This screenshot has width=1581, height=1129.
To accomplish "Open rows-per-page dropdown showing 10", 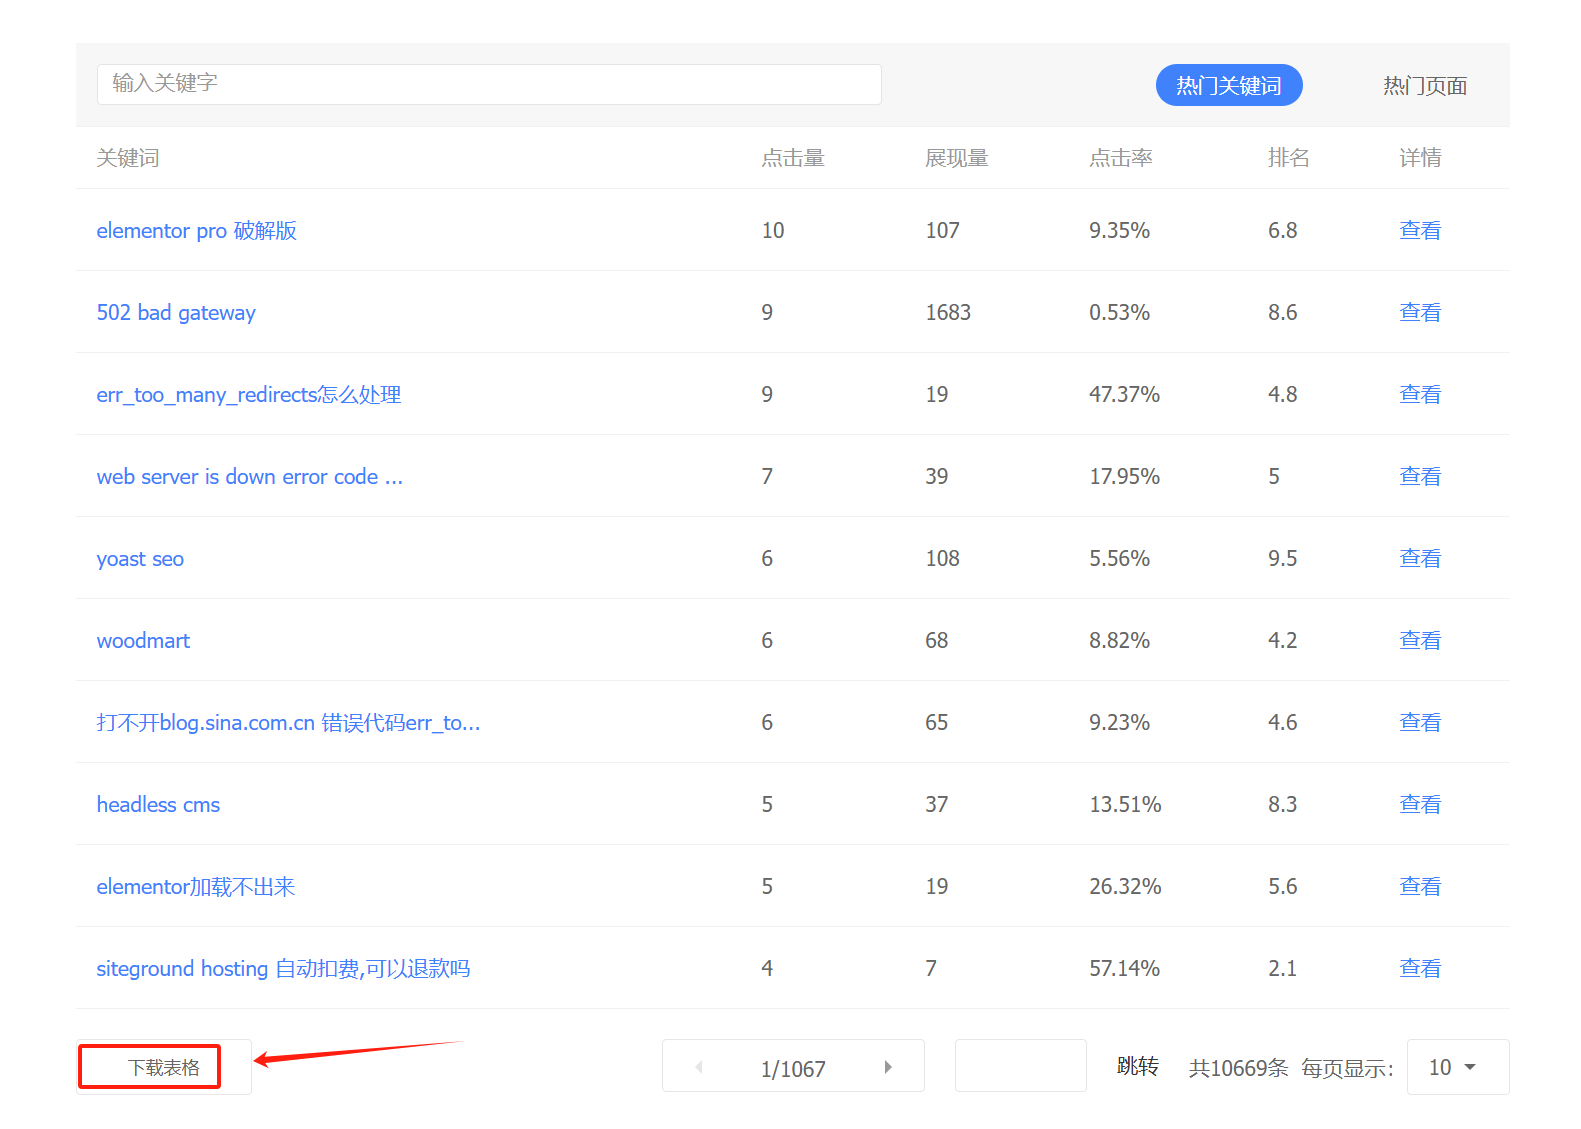I will pyautogui.click(x=1456, y=1067).
